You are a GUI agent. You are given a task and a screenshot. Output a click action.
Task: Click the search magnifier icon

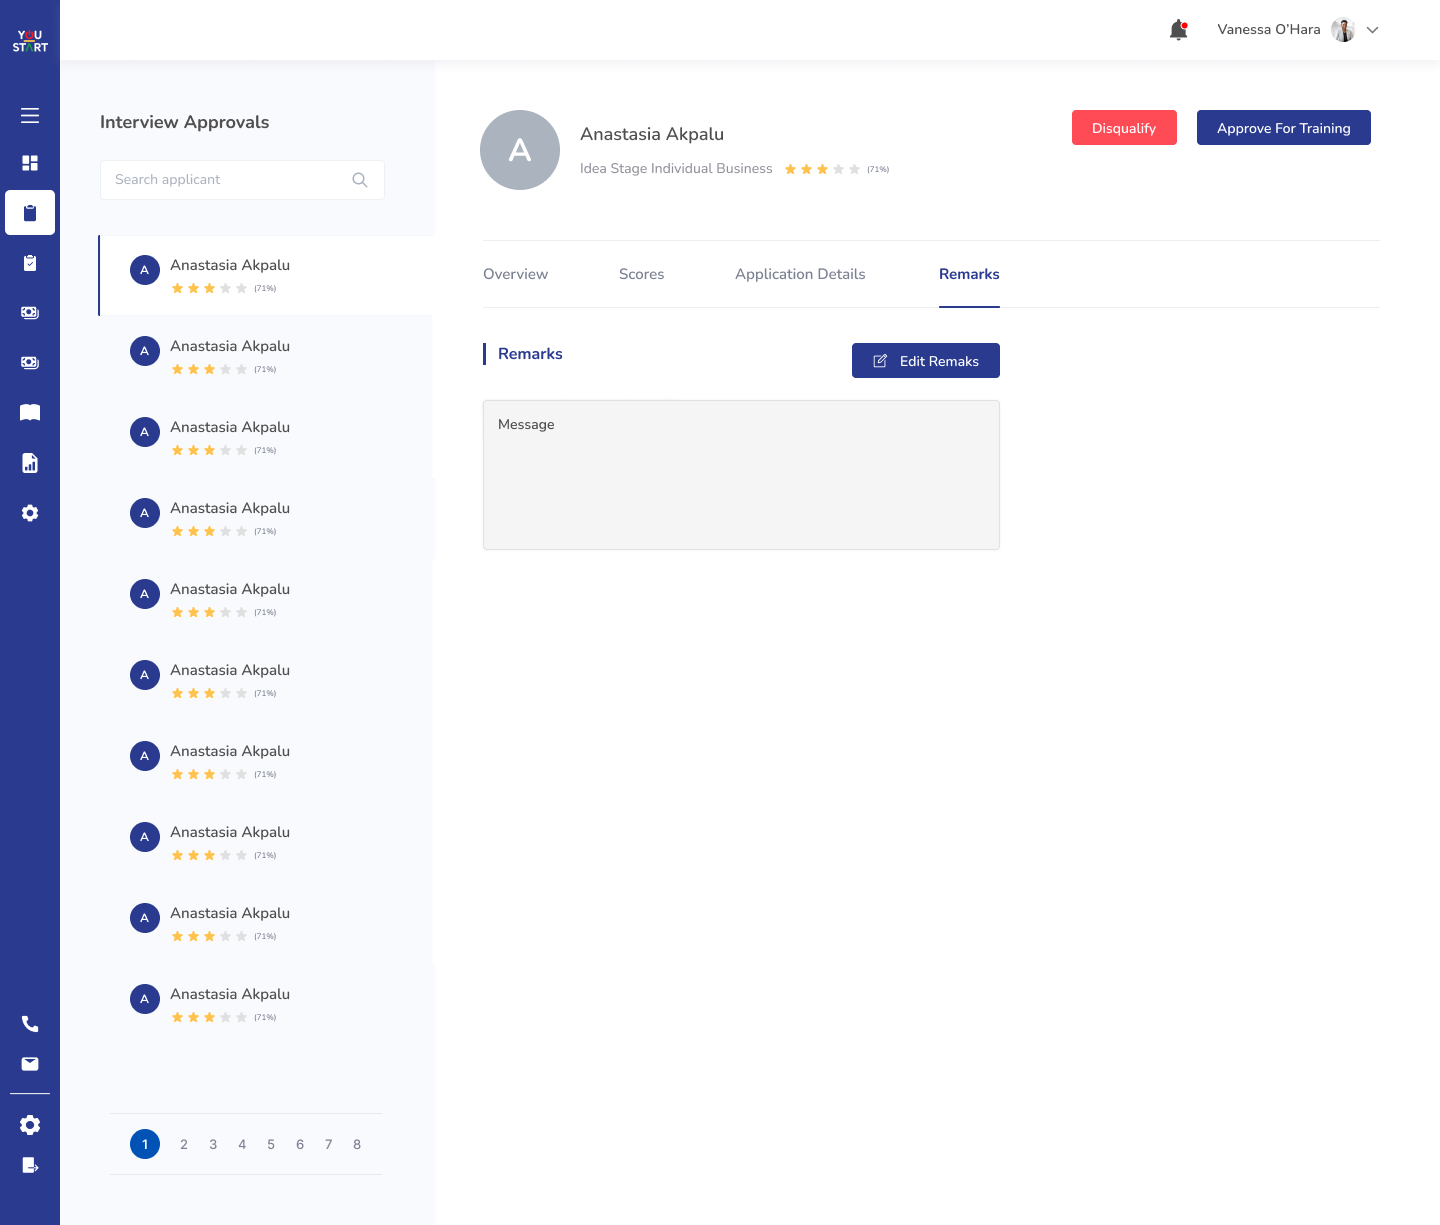360,180
